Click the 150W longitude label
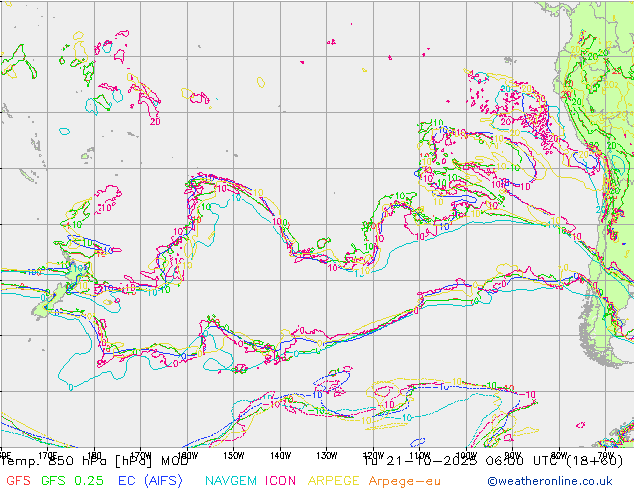The height and width of the screenshot is (490, 634). (234, 456)
